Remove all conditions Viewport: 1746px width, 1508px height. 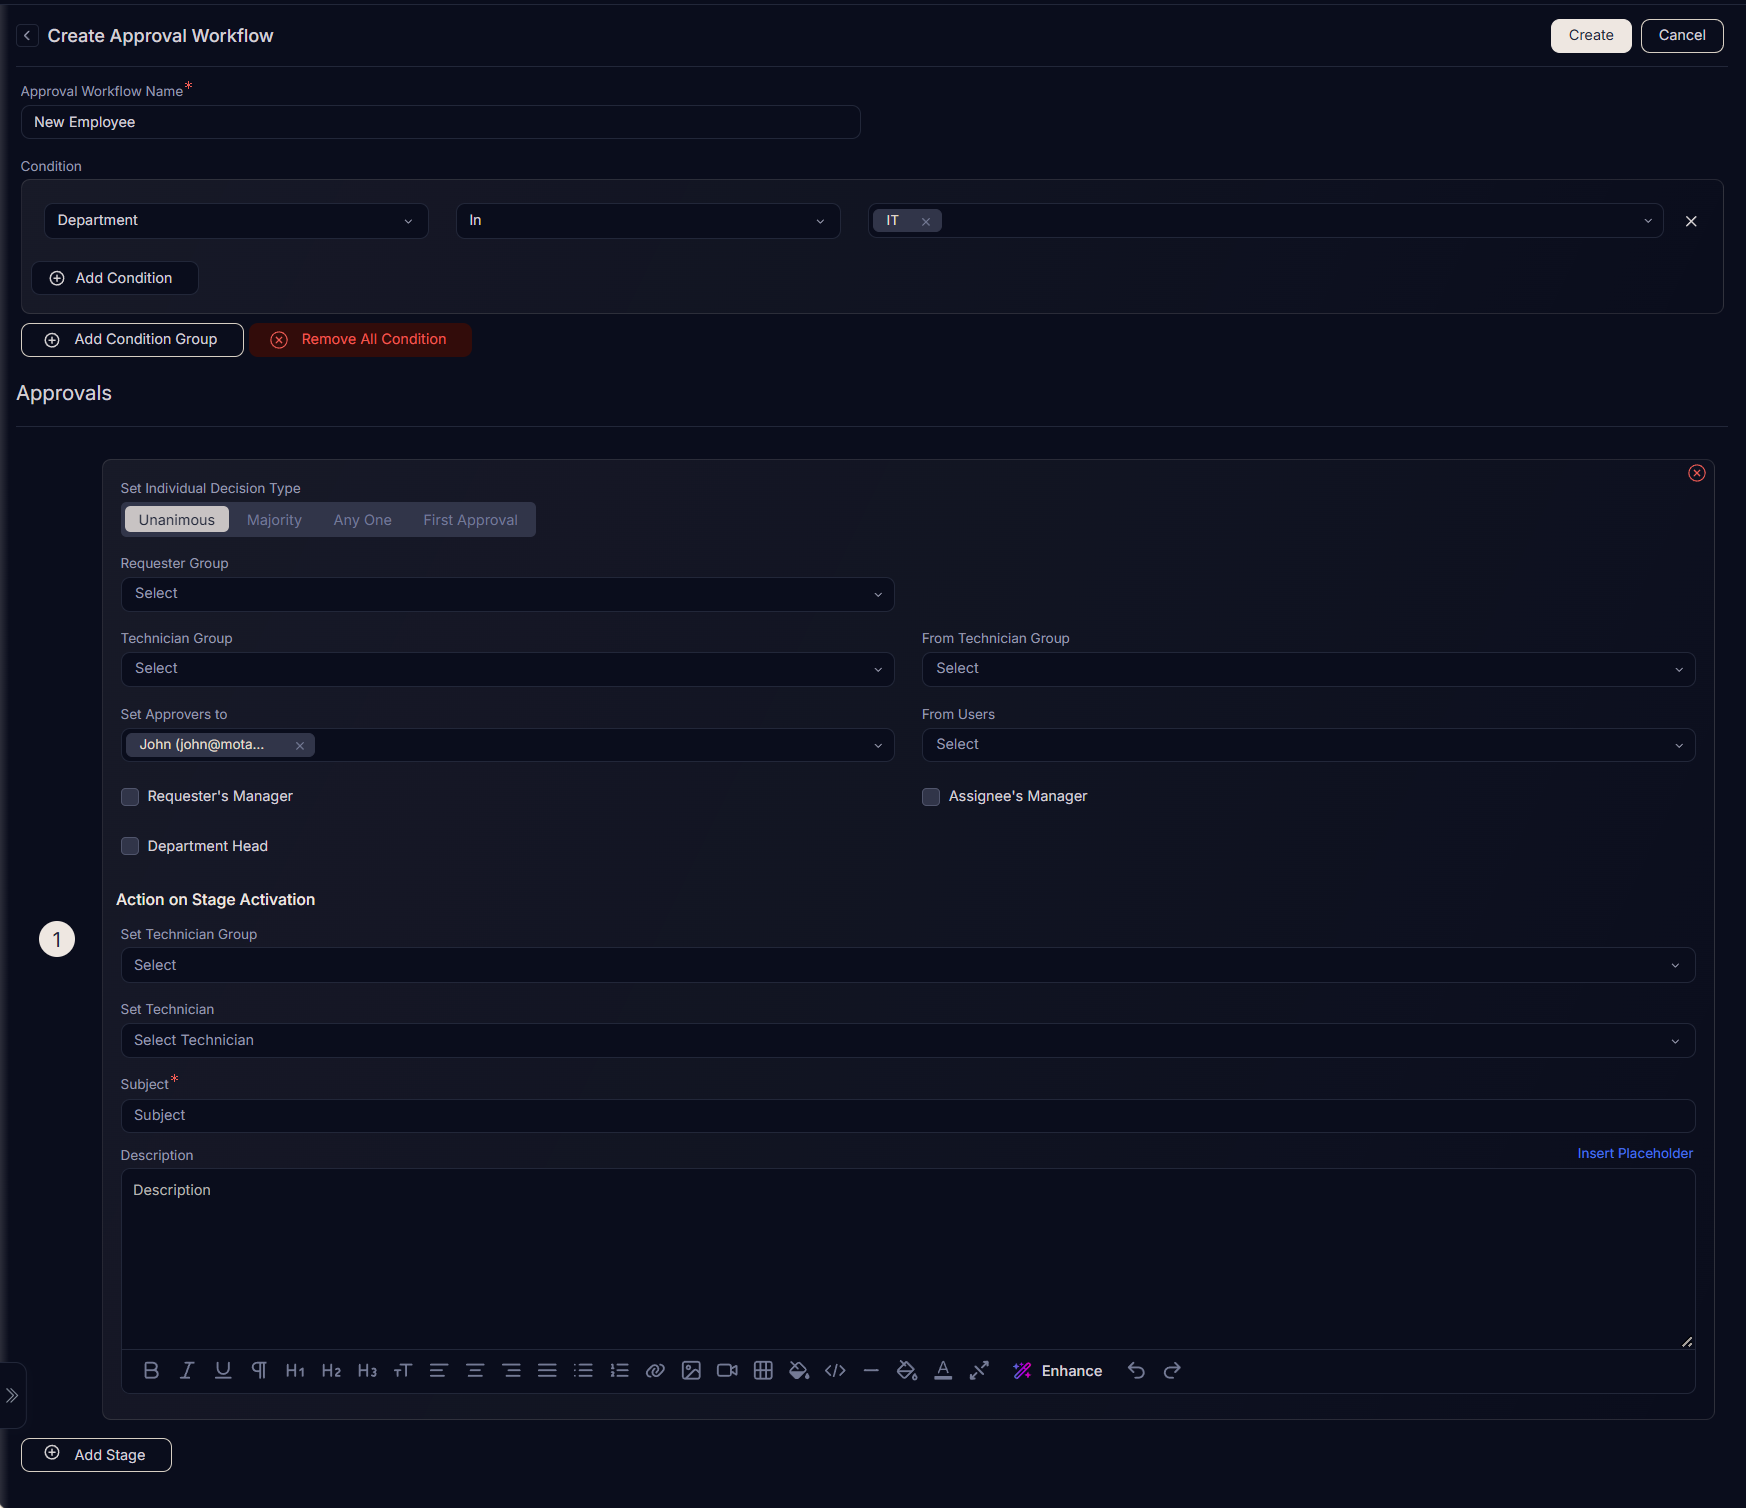point(361,340)
